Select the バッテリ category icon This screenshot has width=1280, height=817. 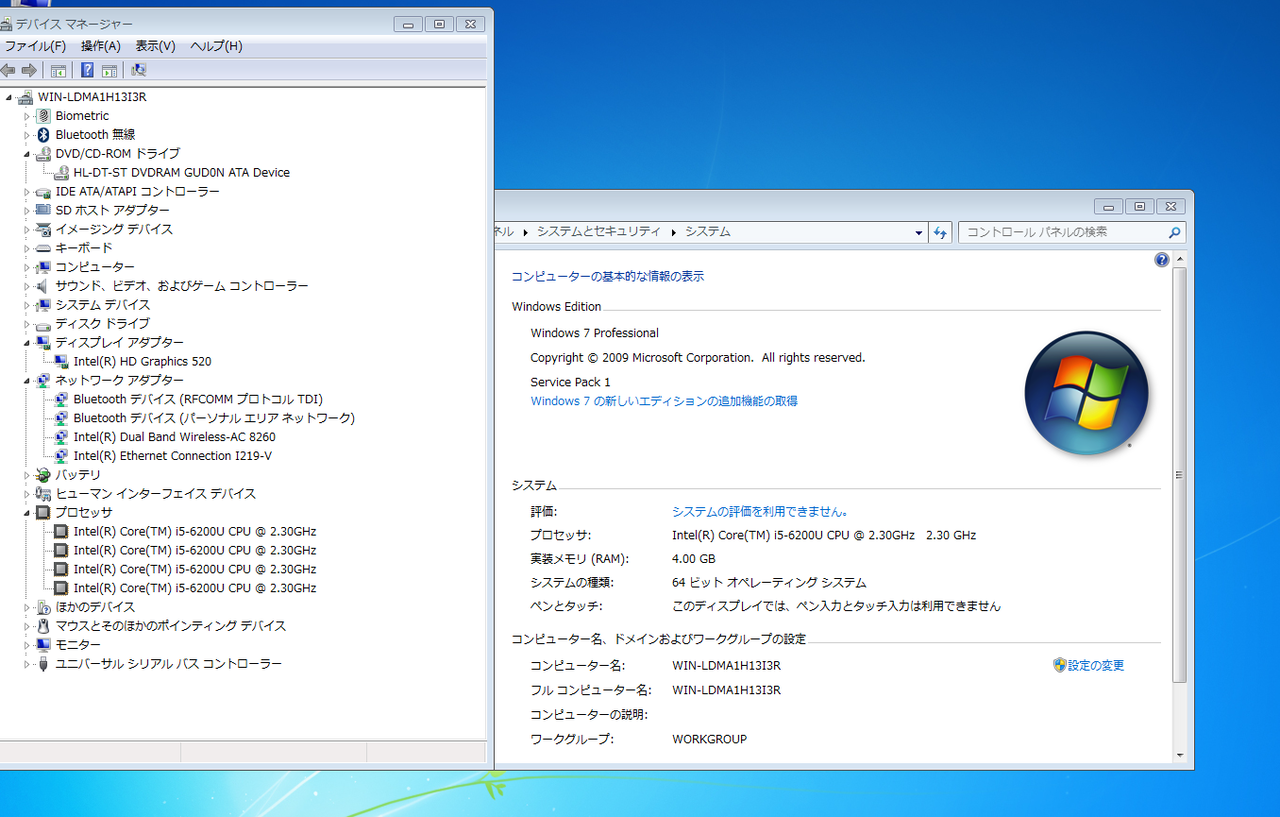pyautogui.click(x=43, y=475)
